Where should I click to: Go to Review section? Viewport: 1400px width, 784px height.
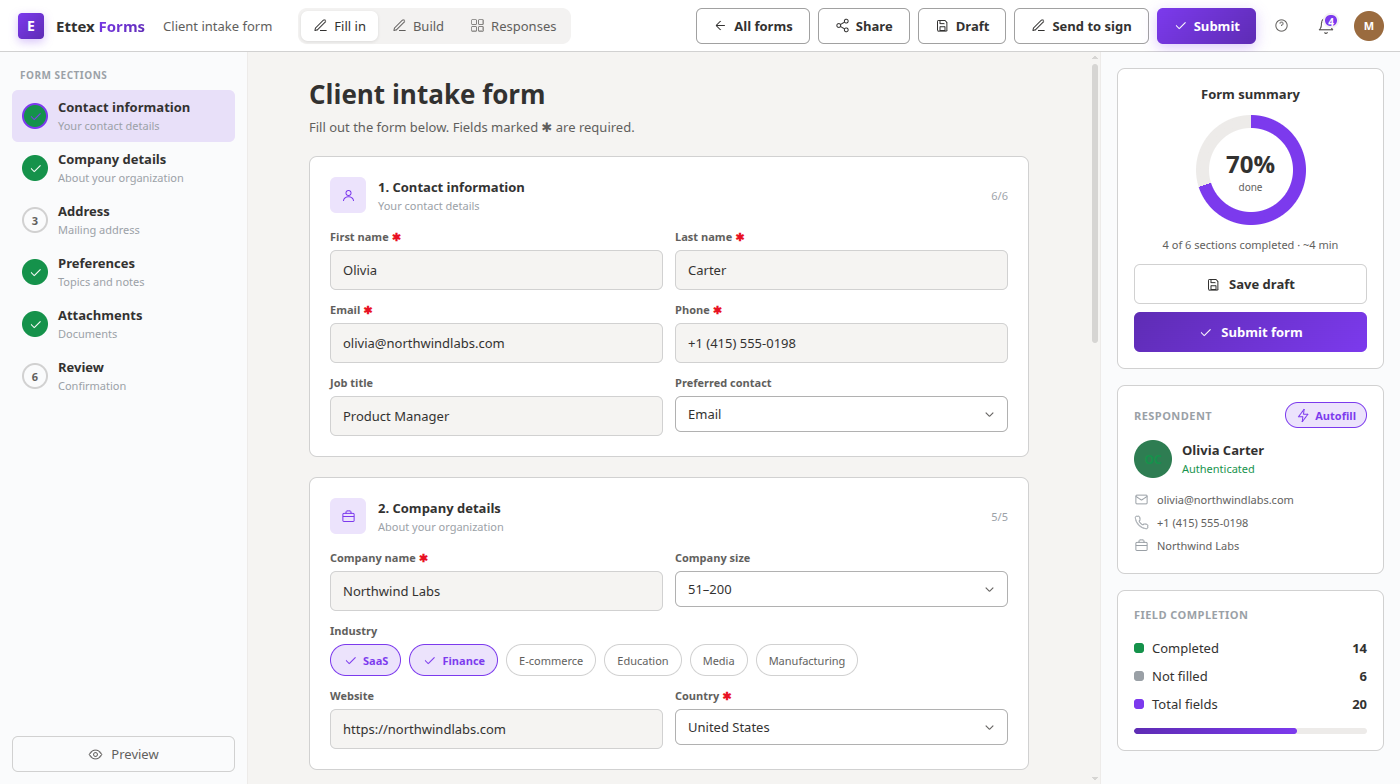pyautogui.click(x=123, y=376)
